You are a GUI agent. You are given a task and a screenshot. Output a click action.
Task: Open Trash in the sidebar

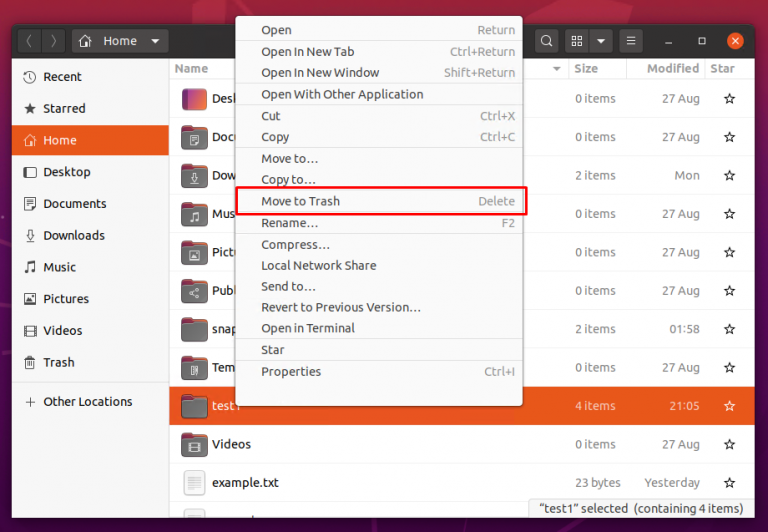90,363
